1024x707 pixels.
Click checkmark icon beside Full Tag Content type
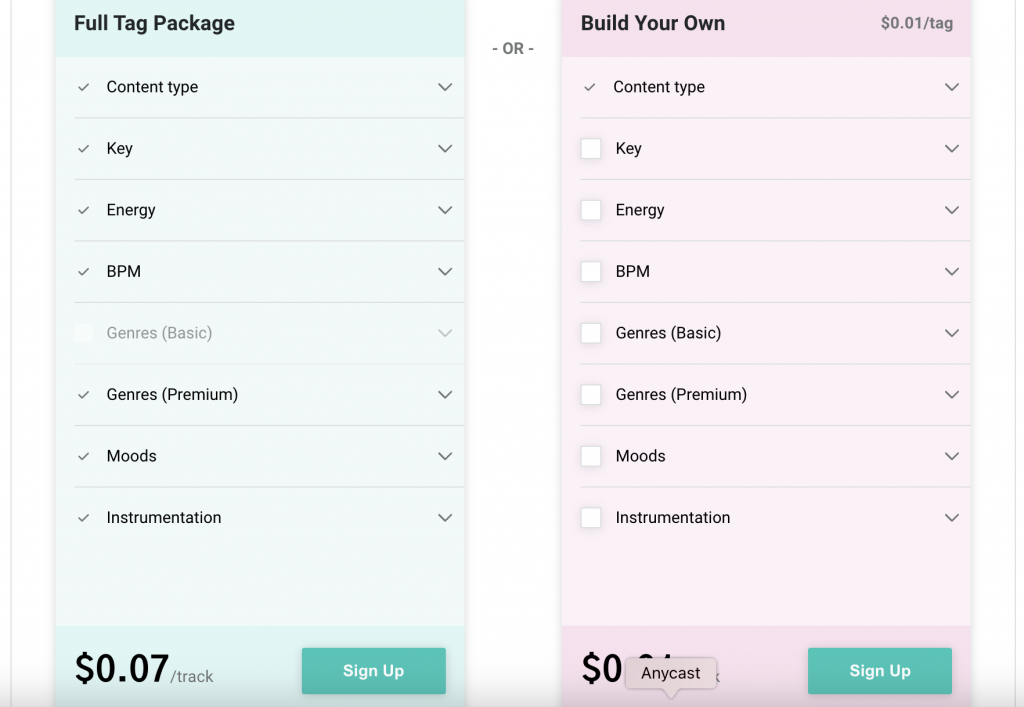[x=84, y=87]
